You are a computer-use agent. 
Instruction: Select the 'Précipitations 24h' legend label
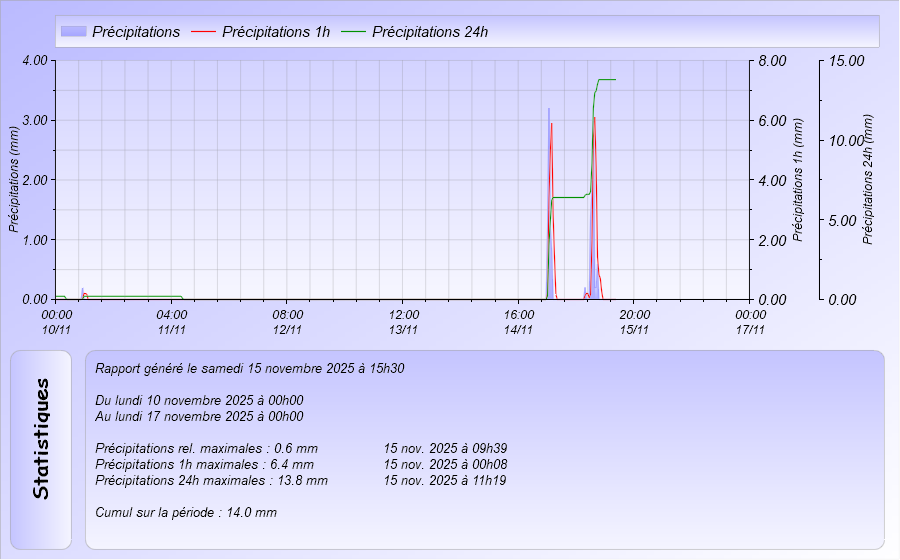coord(430,31)
